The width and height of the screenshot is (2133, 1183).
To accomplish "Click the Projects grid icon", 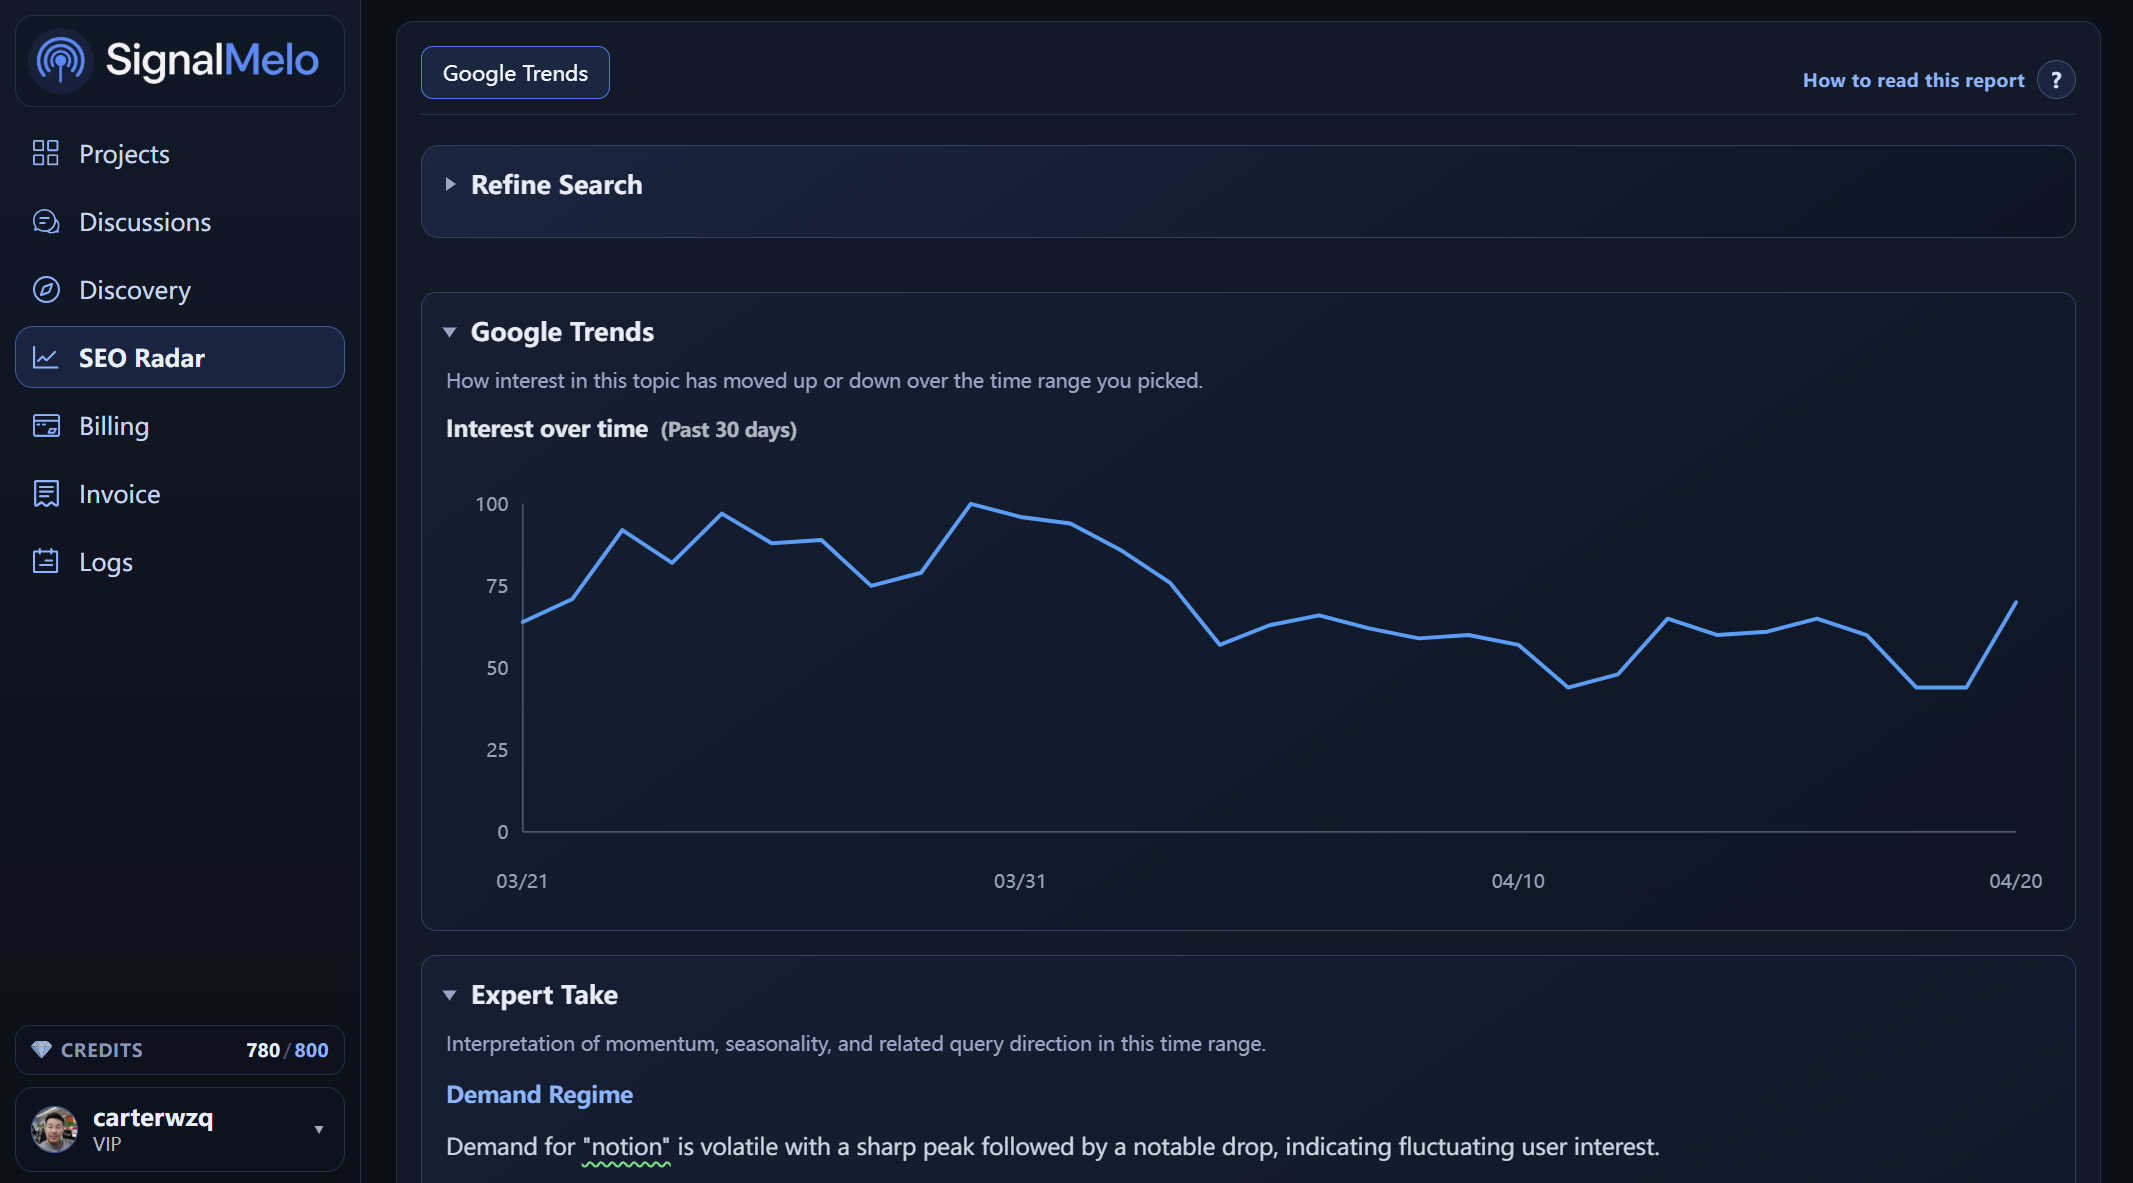I will pyautogui.click(x=46, y=153).
